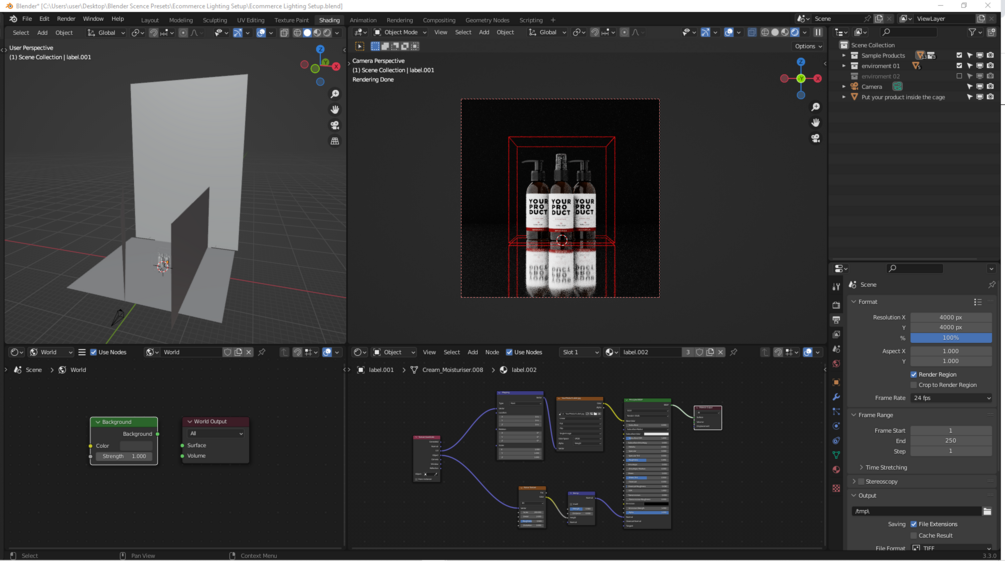This screenshot has height=561, width=1005.
Task: Toggle camera view in left viewport
Action: click(x=335, y=126)
